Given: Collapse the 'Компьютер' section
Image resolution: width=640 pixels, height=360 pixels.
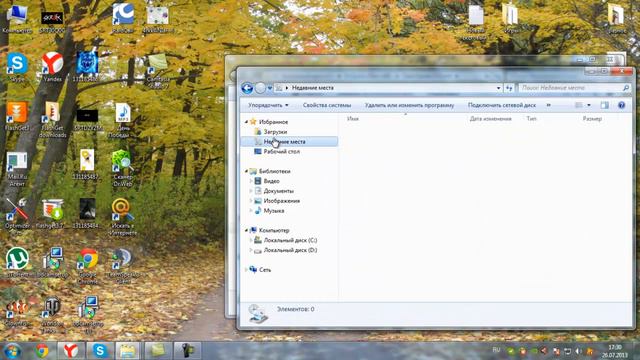Looking at the screenshot, I should tap(246, 230).
